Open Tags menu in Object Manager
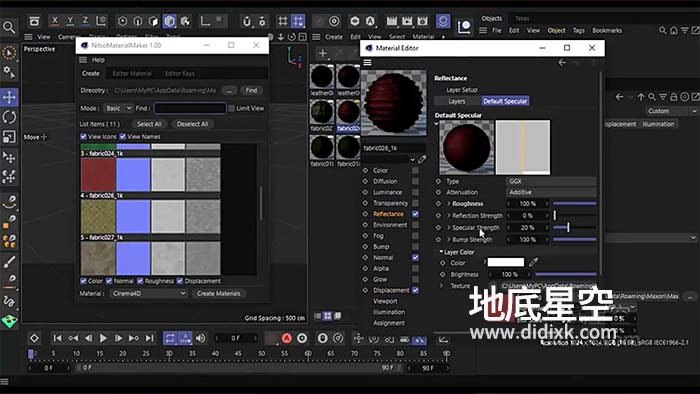 click(579, 30)
